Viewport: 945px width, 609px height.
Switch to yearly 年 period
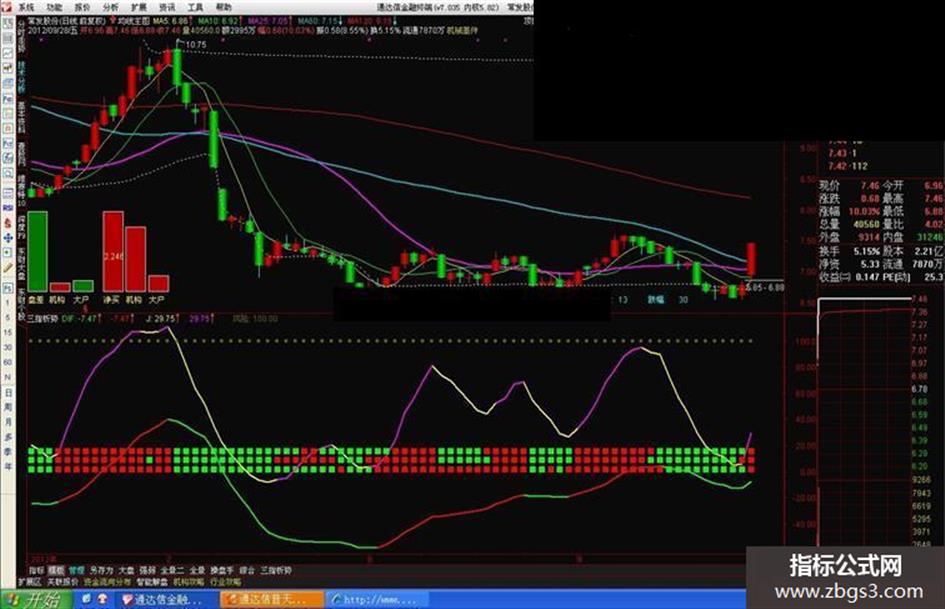8,466
